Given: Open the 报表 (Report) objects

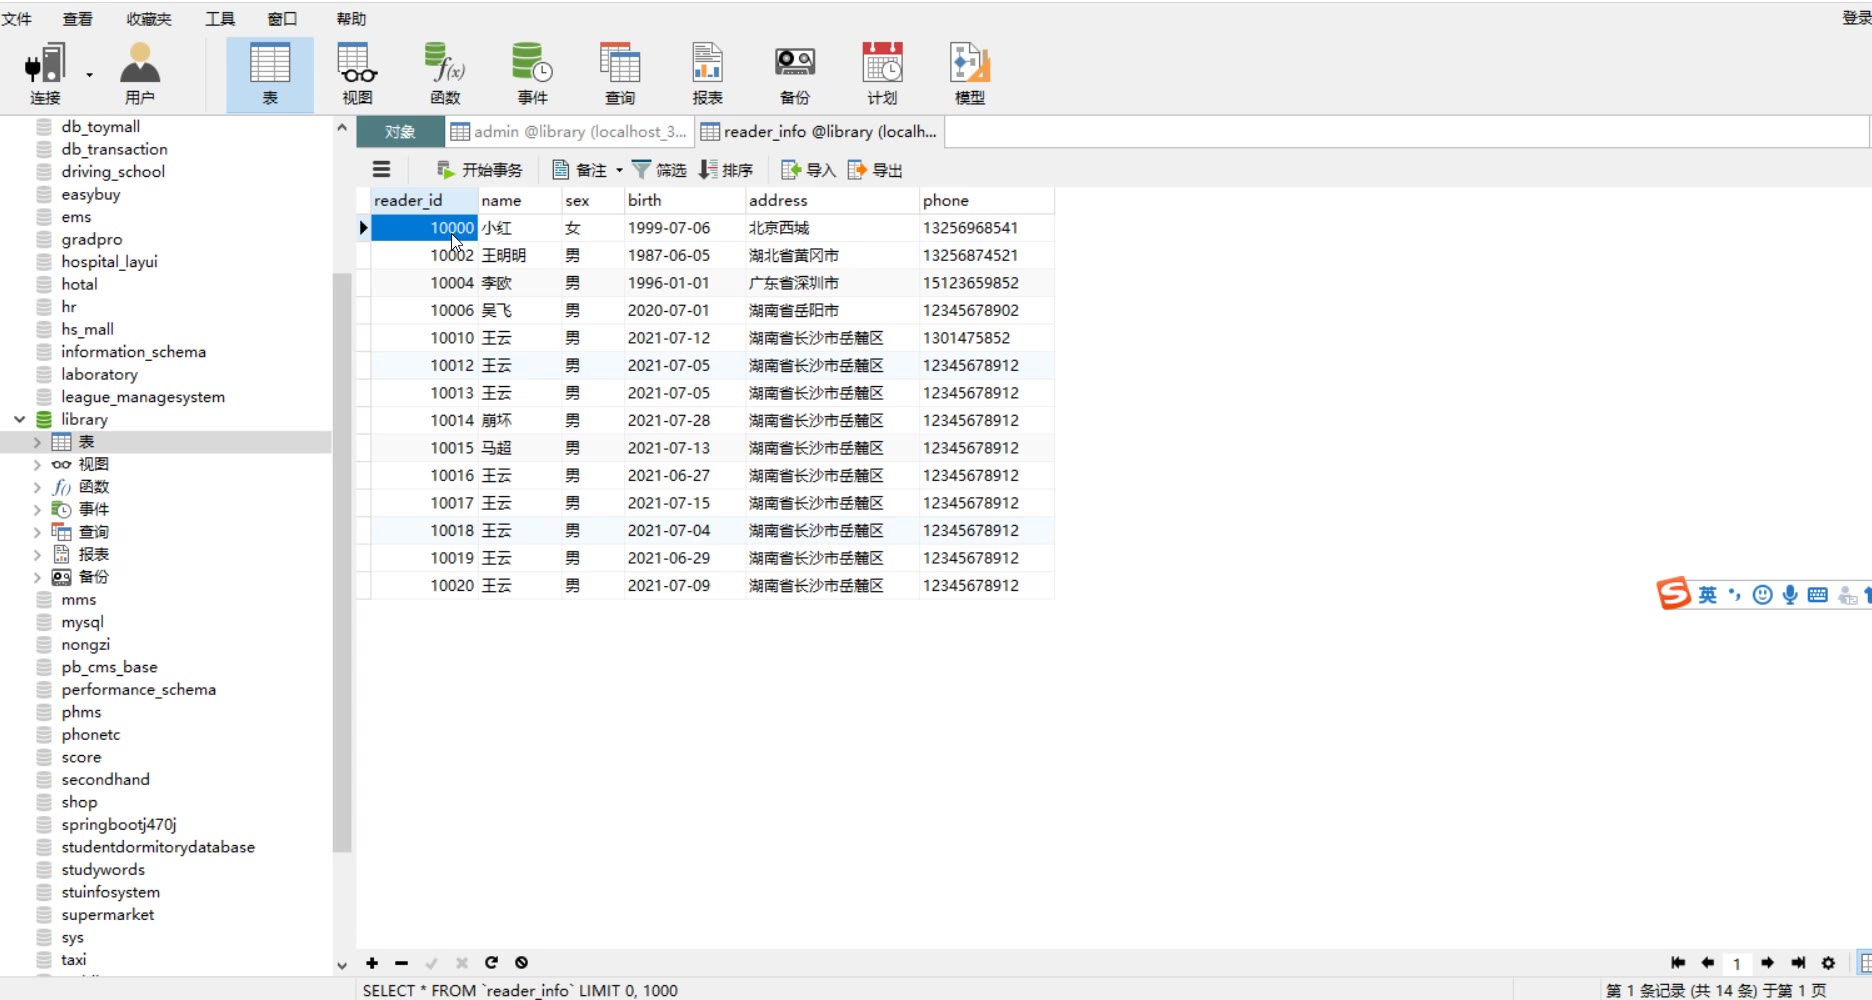Looking at the screenshot, I should pos(707,74).
